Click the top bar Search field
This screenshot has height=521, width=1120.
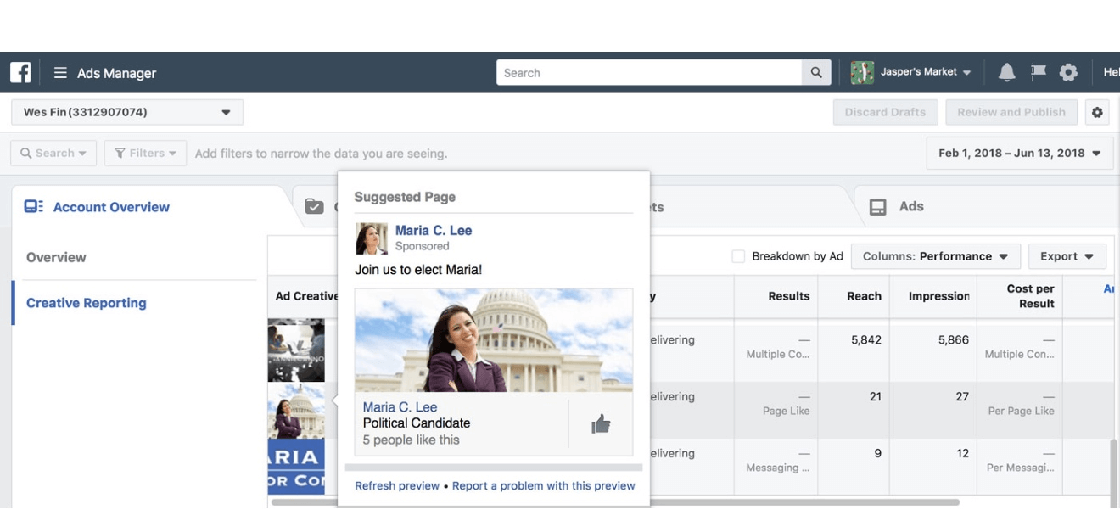point(649,72)
